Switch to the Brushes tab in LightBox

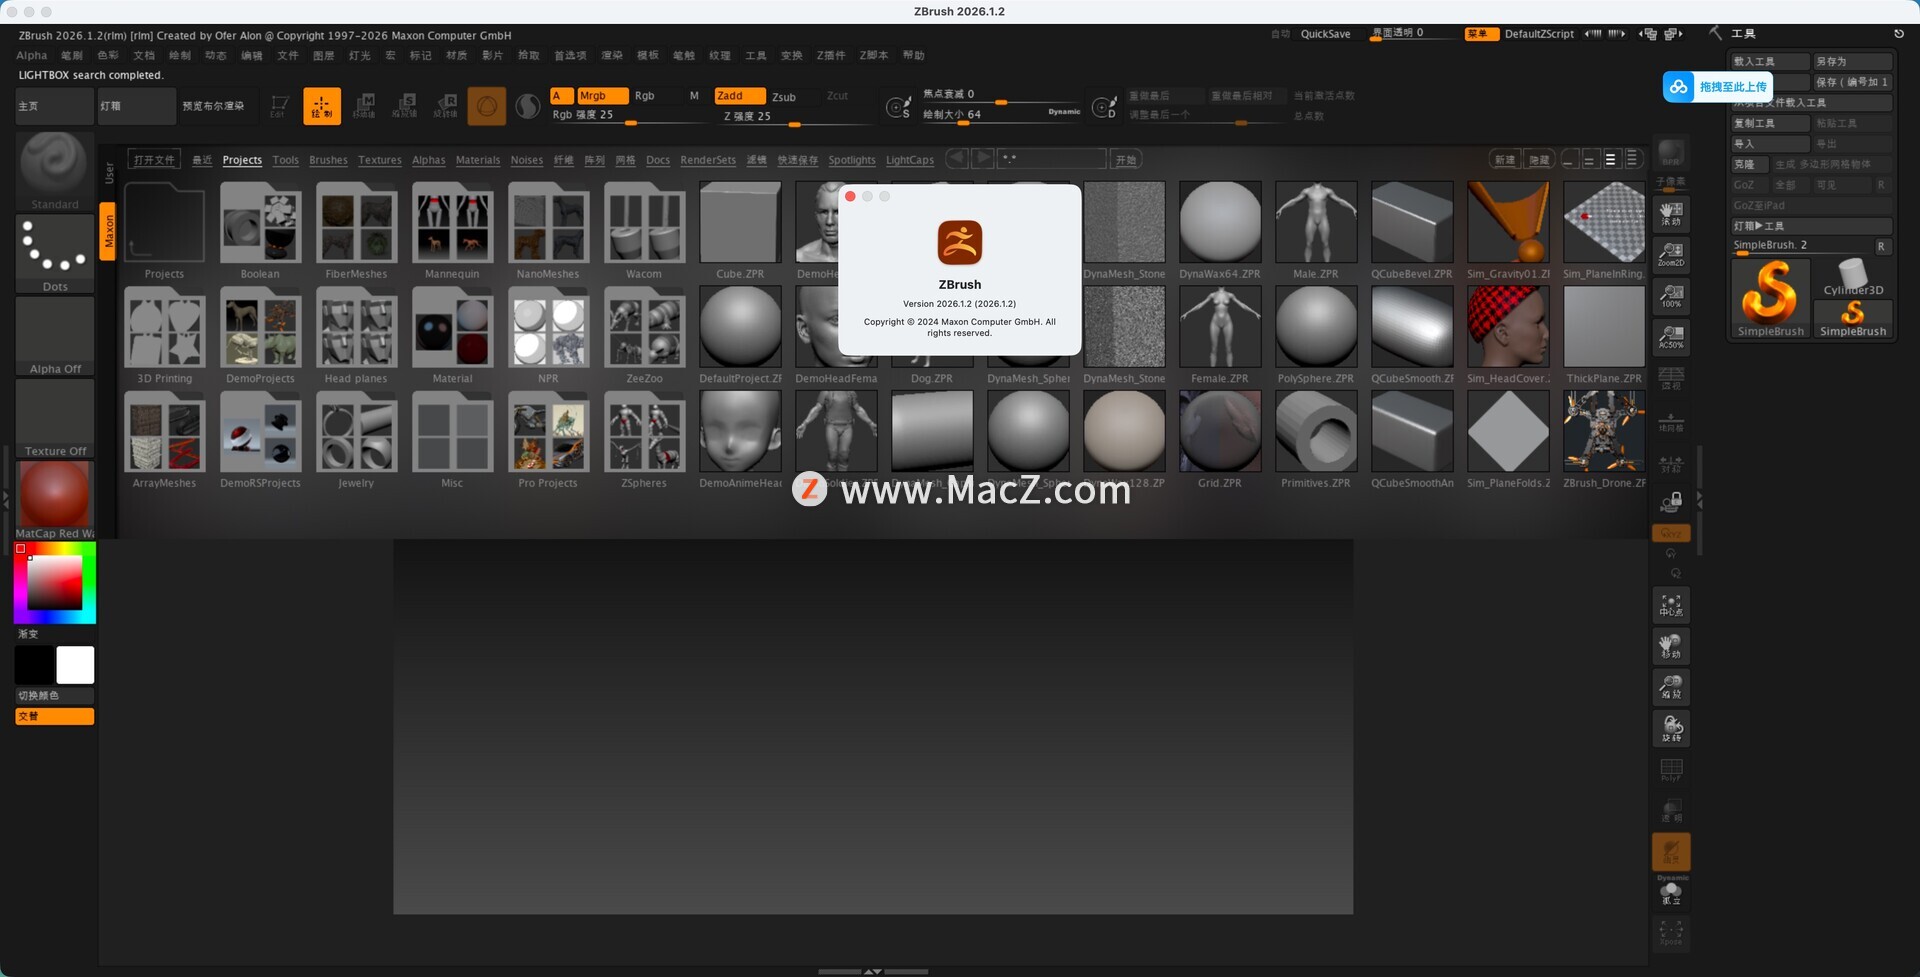click(x=328, y=160)
